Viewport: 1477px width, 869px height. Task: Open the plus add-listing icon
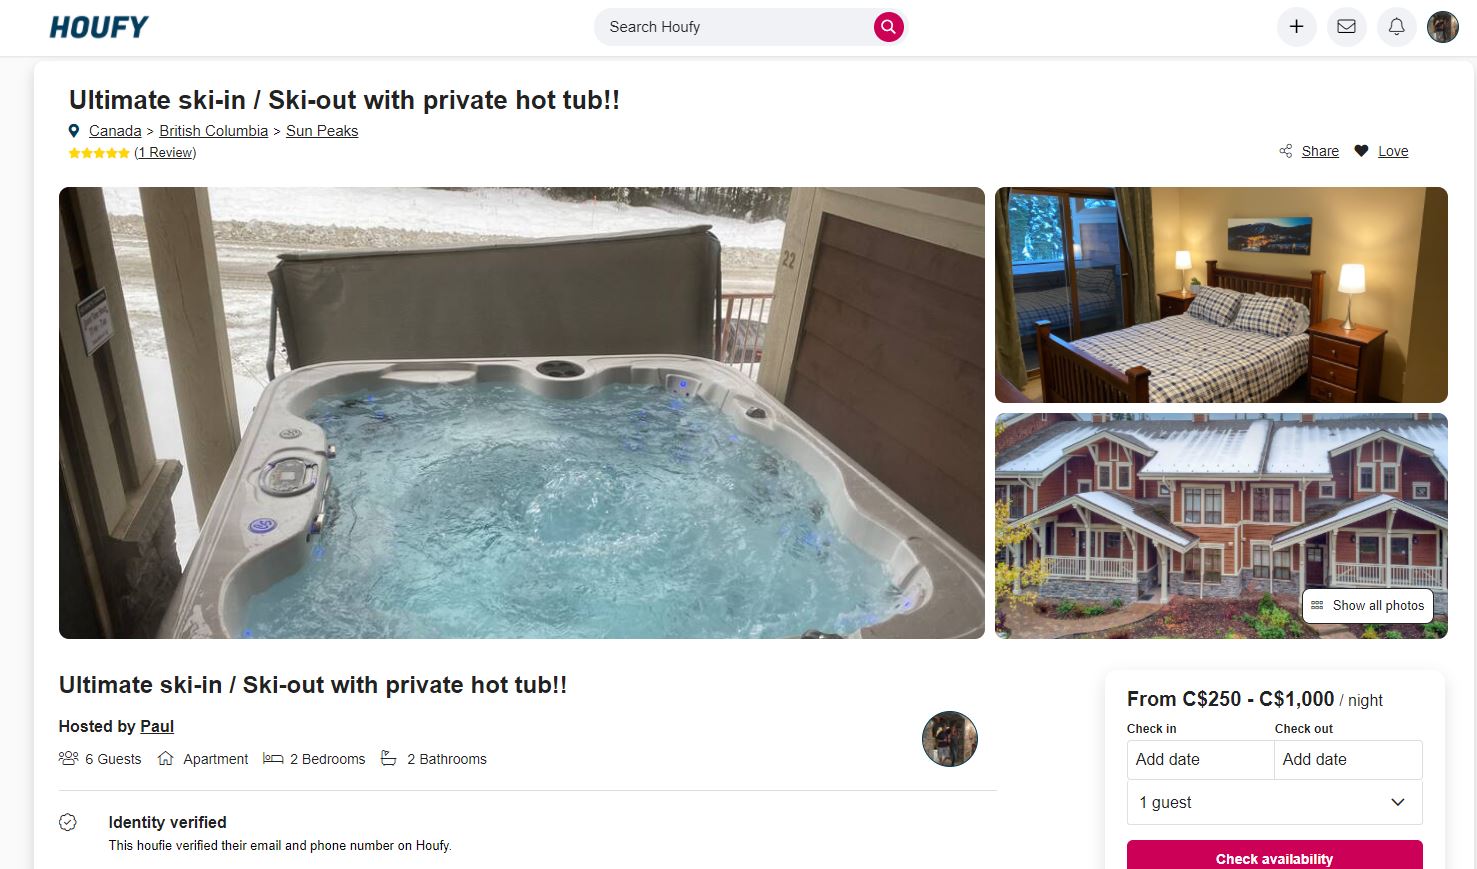tap(1296, 27)
